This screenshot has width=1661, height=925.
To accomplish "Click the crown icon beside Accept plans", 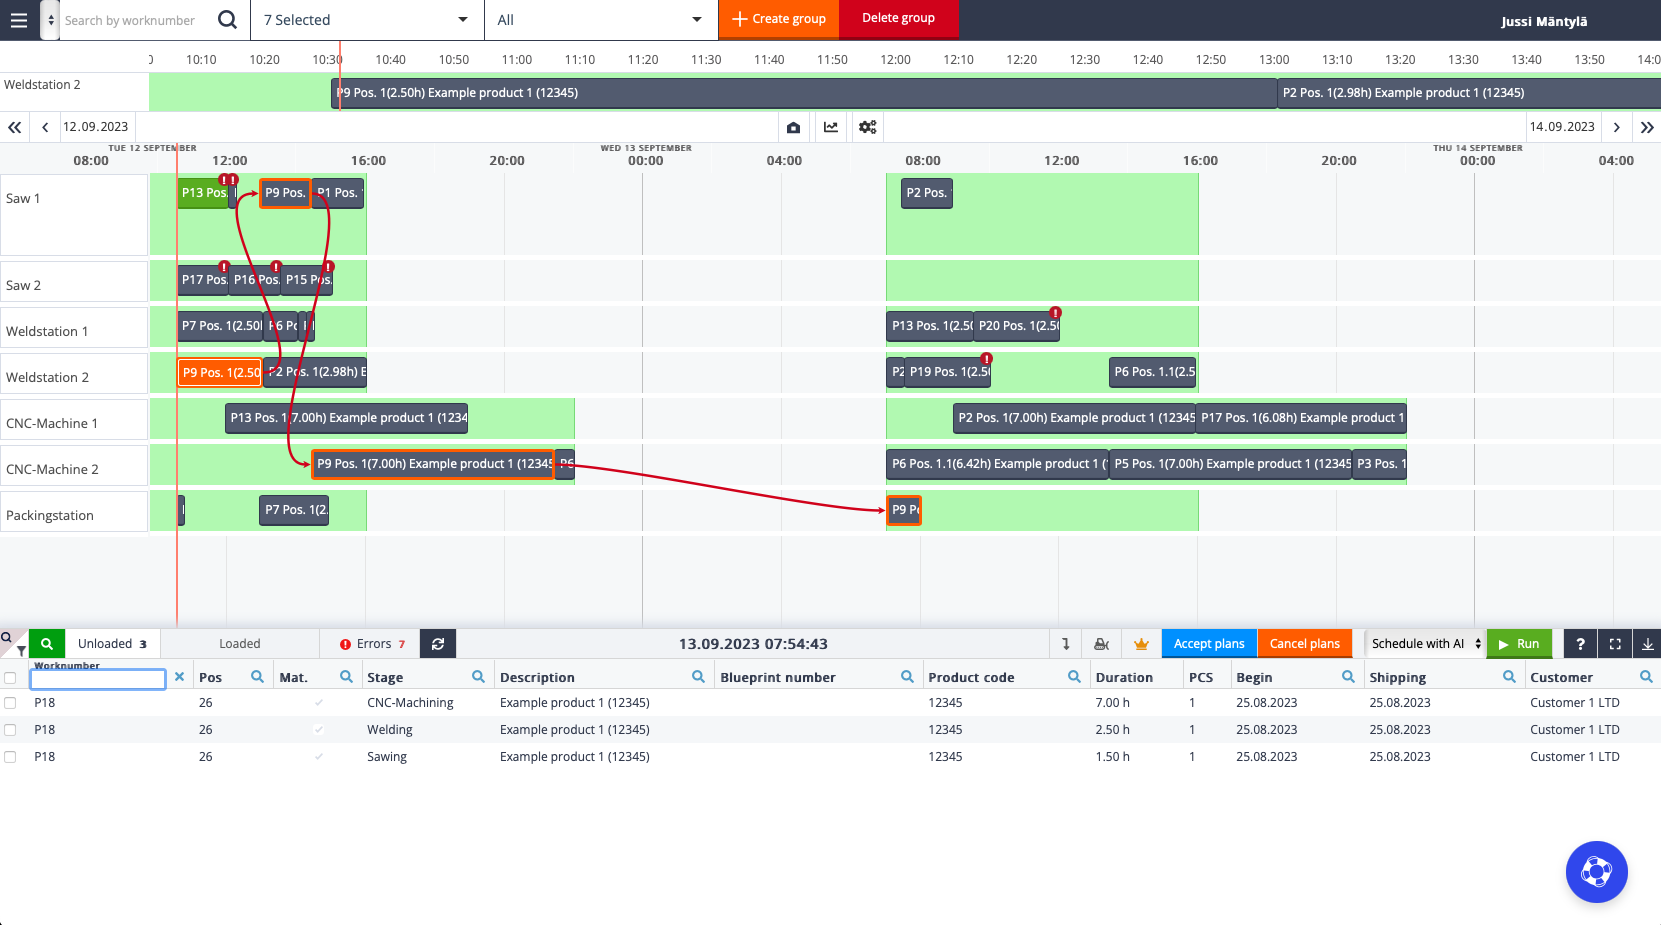I will pyautogui.click(x=1141, y=643).
